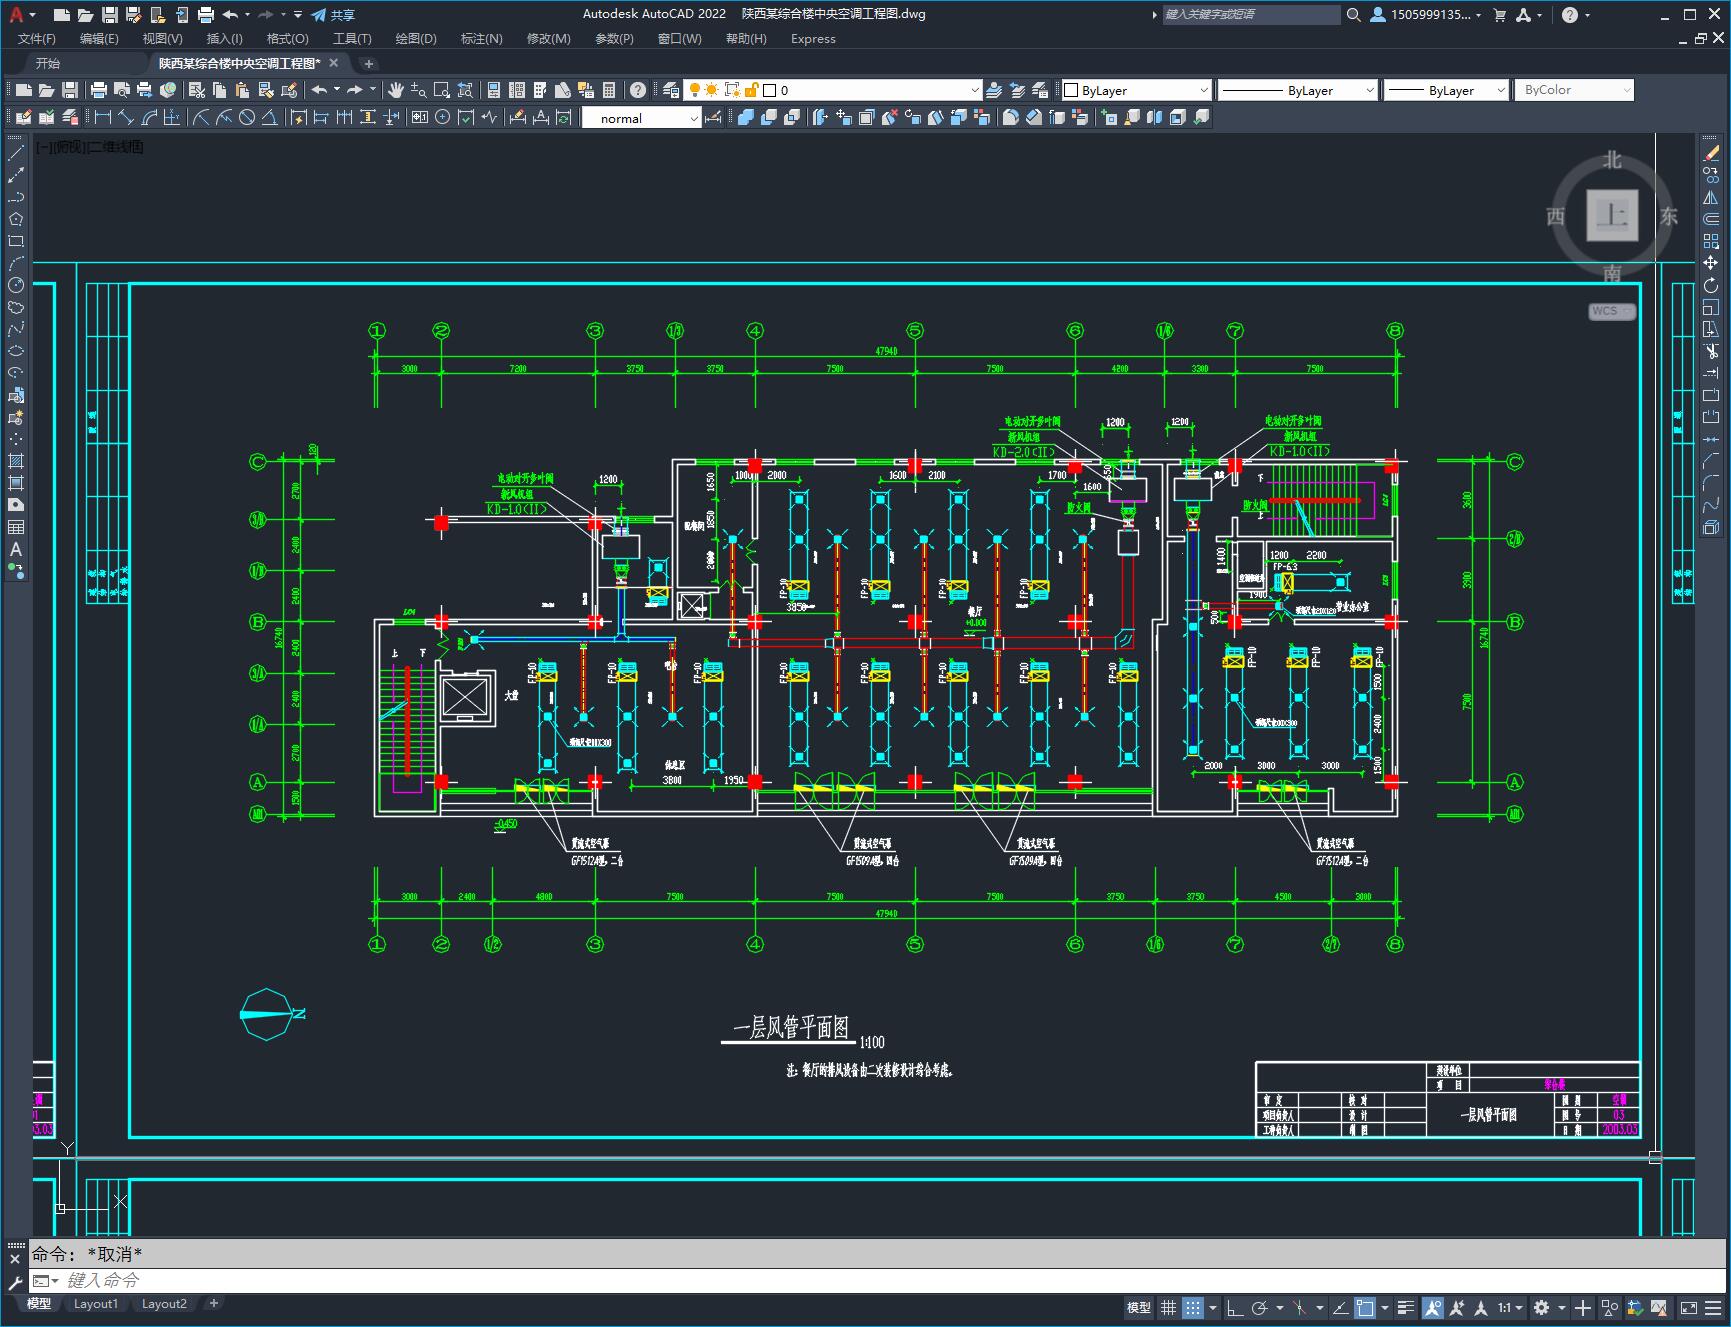Screen dimensions: 1731x1327
Task: Open the Express menu
Action: click(x=813, y=39)
